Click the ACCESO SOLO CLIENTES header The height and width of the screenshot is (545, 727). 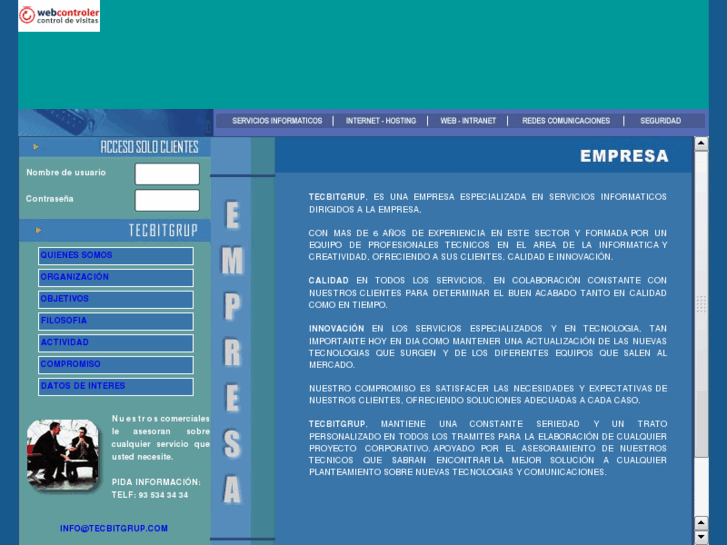click(x=149, y=147)
